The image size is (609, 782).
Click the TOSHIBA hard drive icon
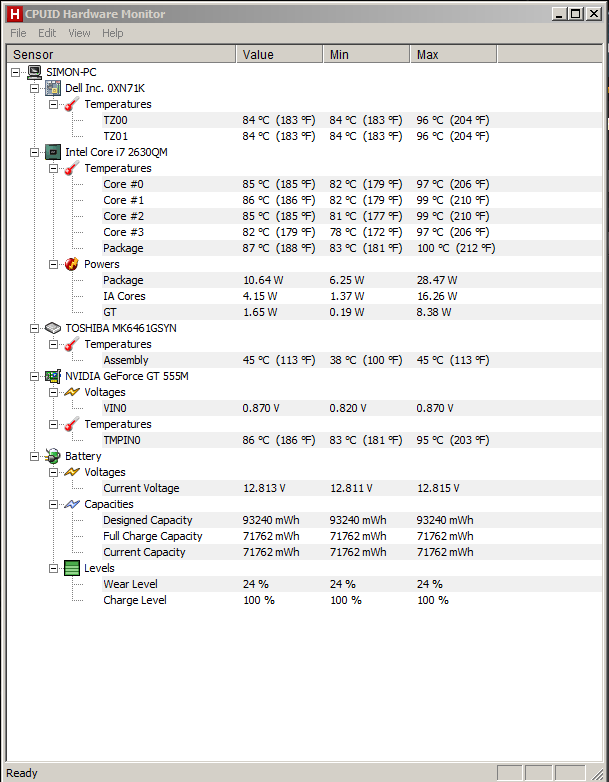point(53,328)
